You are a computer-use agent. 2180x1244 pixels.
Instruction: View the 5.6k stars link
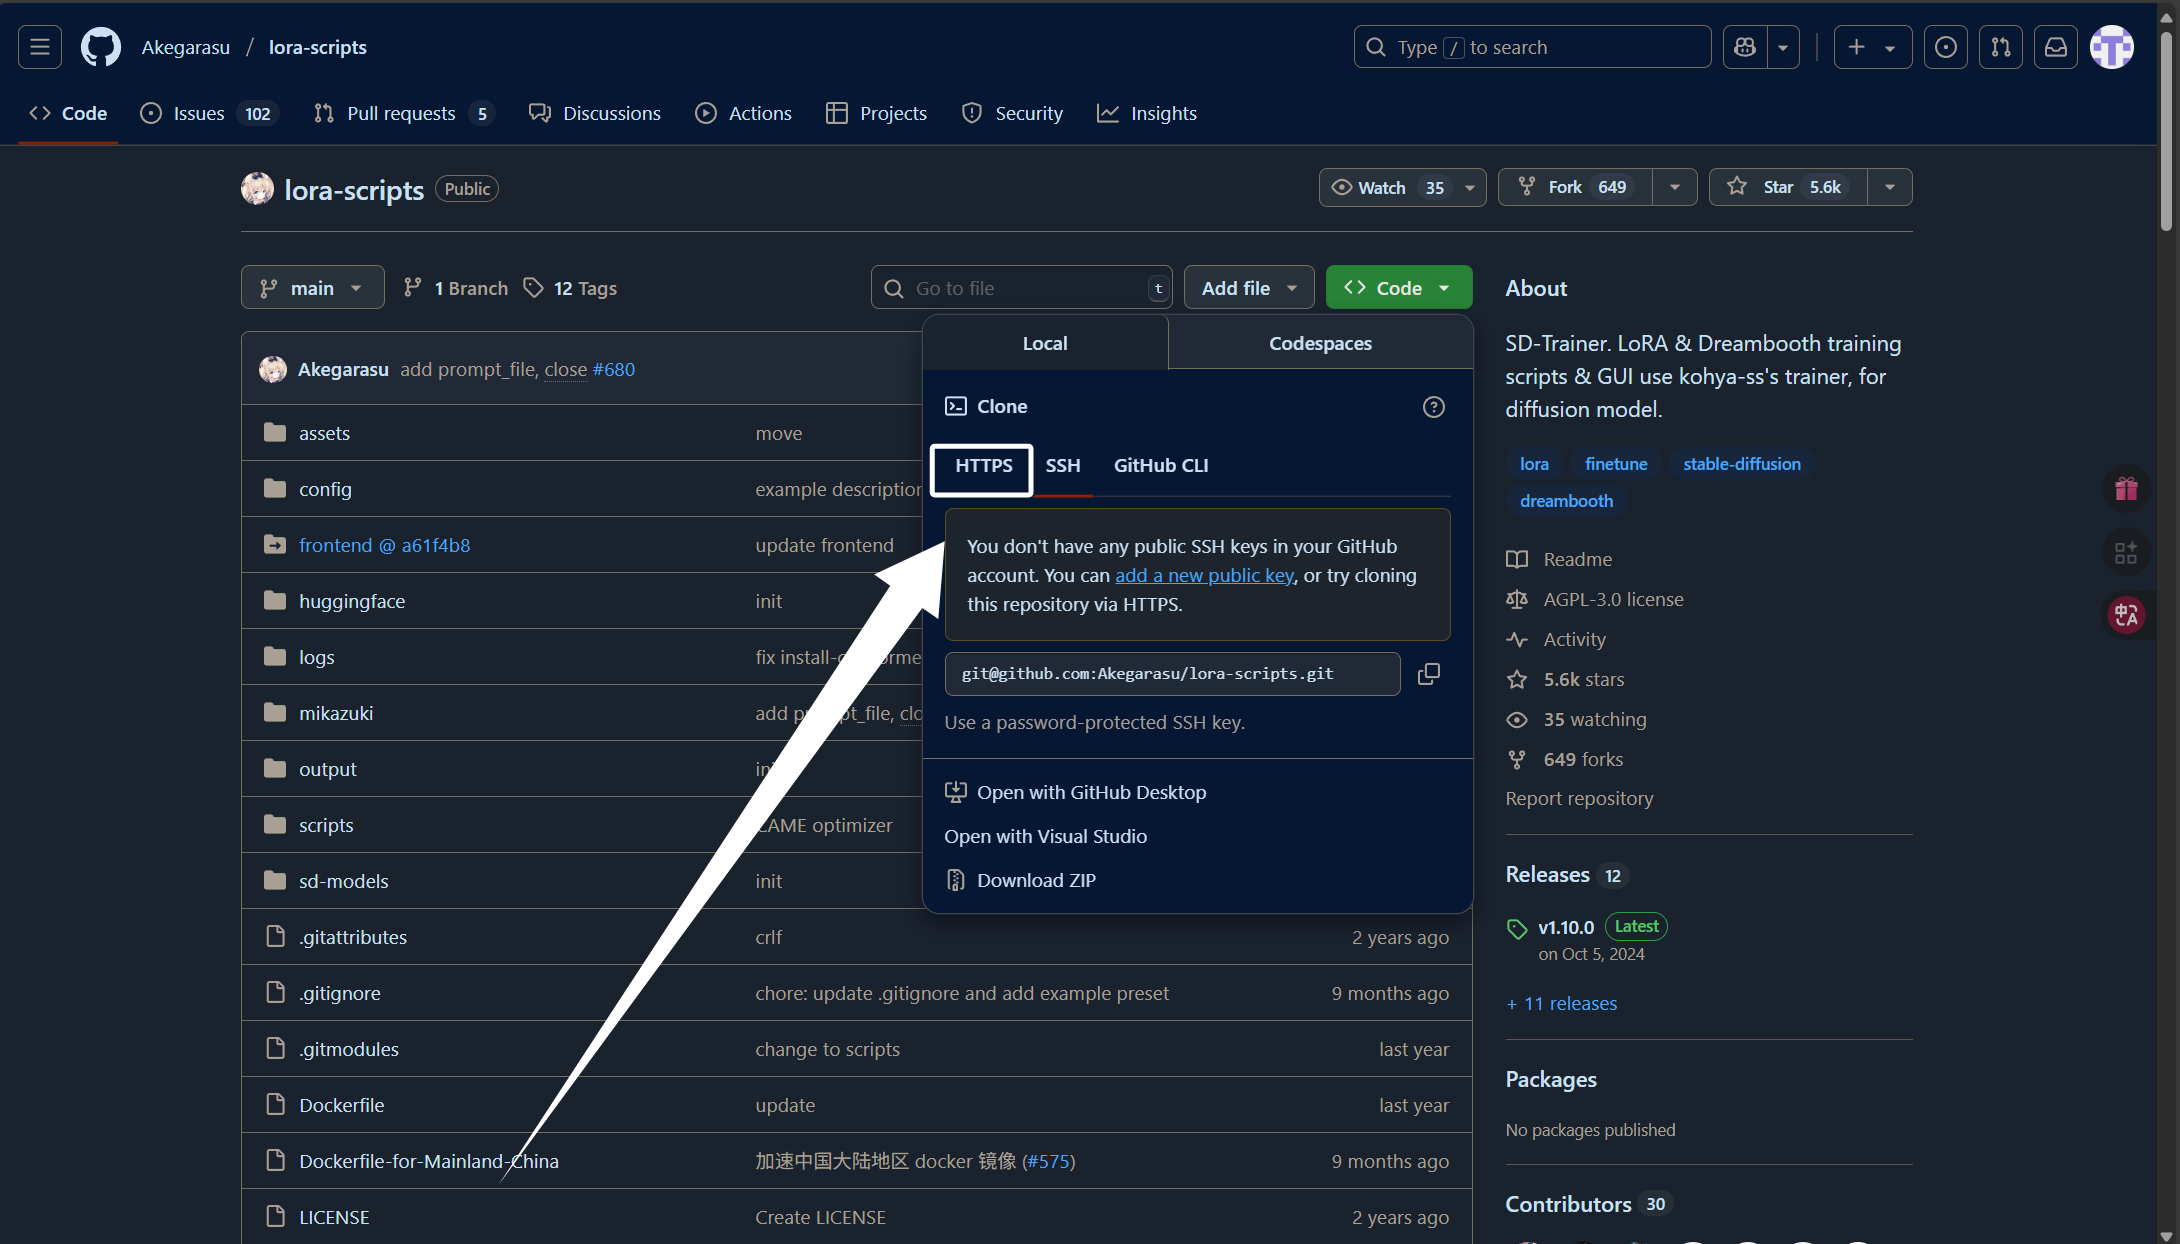[1565, 679]
